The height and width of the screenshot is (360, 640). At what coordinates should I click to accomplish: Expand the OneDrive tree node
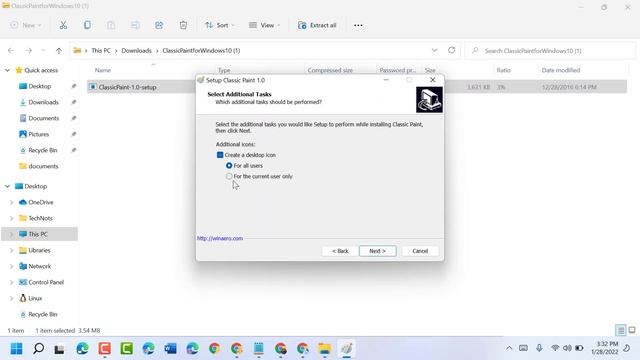coord(11,202)
